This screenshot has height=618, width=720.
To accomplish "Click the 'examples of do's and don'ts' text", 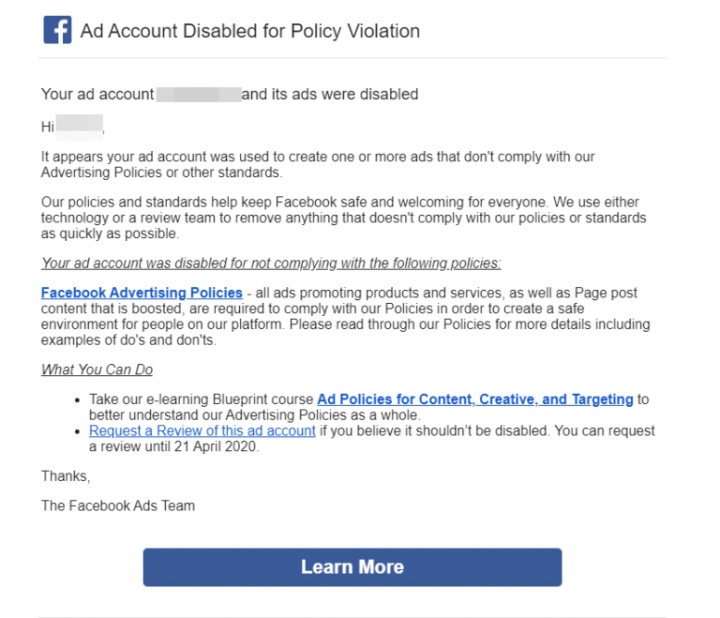I will click(128, 340).
